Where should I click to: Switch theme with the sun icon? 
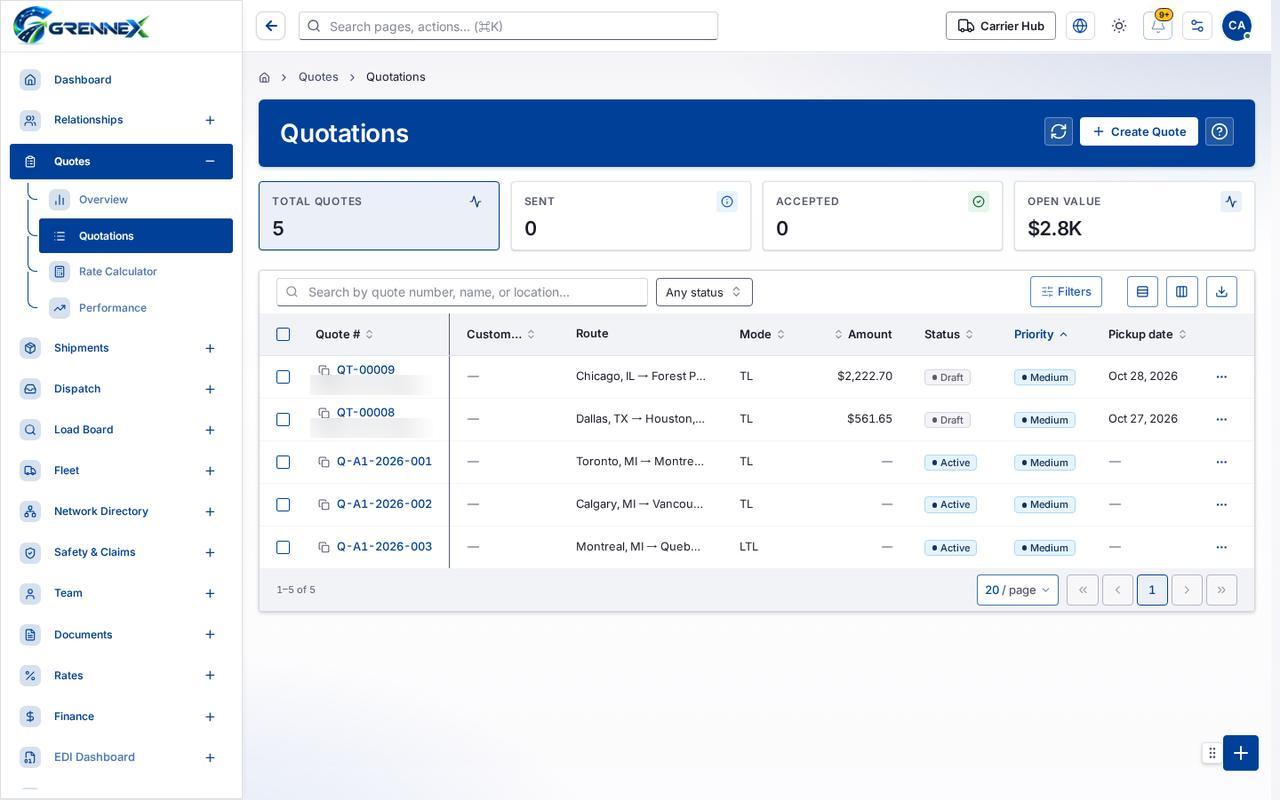point(1119,26)
